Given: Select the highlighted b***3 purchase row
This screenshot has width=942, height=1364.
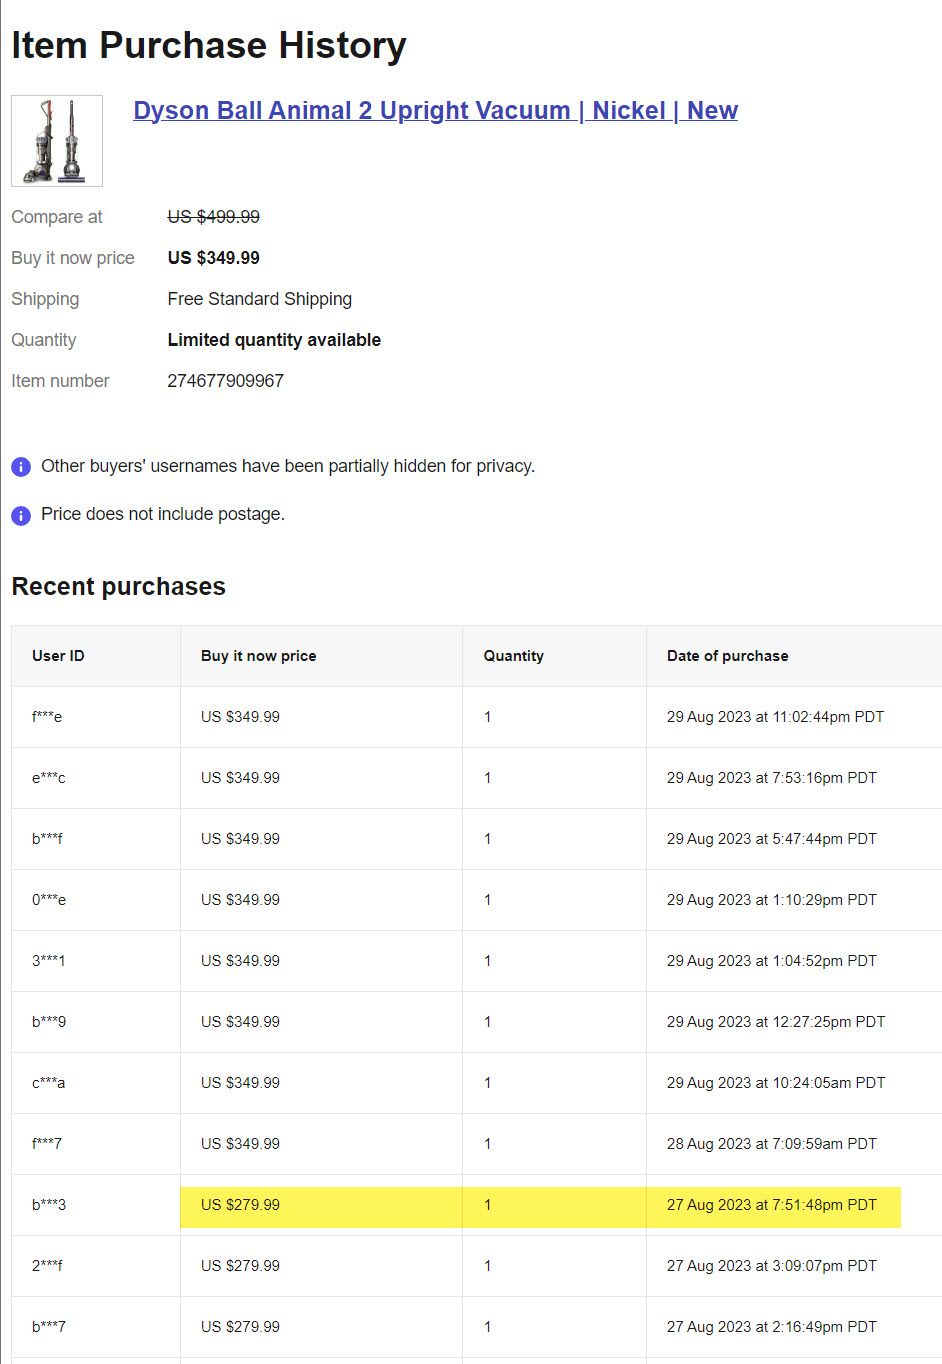Looking at the screenshot, I should click(470, 1205).
